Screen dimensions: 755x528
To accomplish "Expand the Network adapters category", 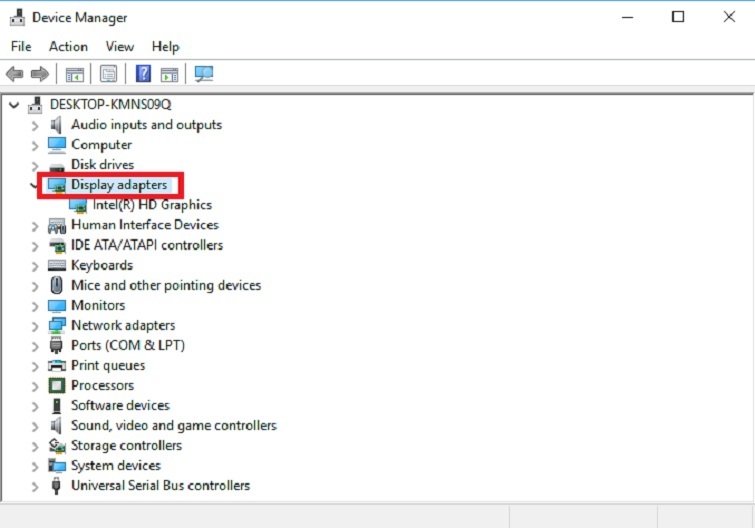I will click(x=35, y=325).
